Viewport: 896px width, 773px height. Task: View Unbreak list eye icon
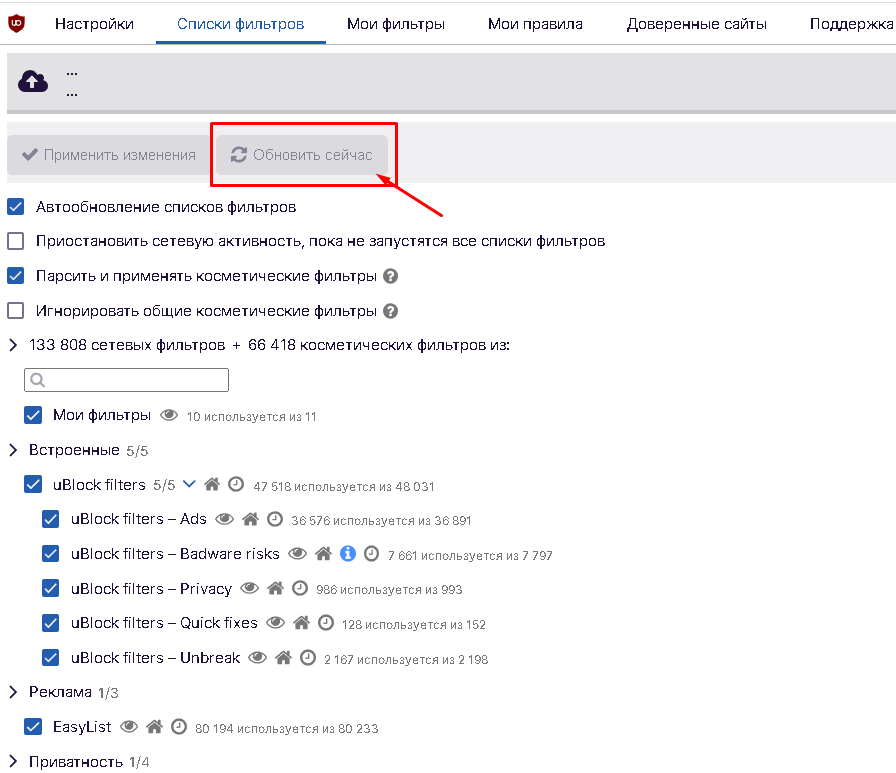258,658
